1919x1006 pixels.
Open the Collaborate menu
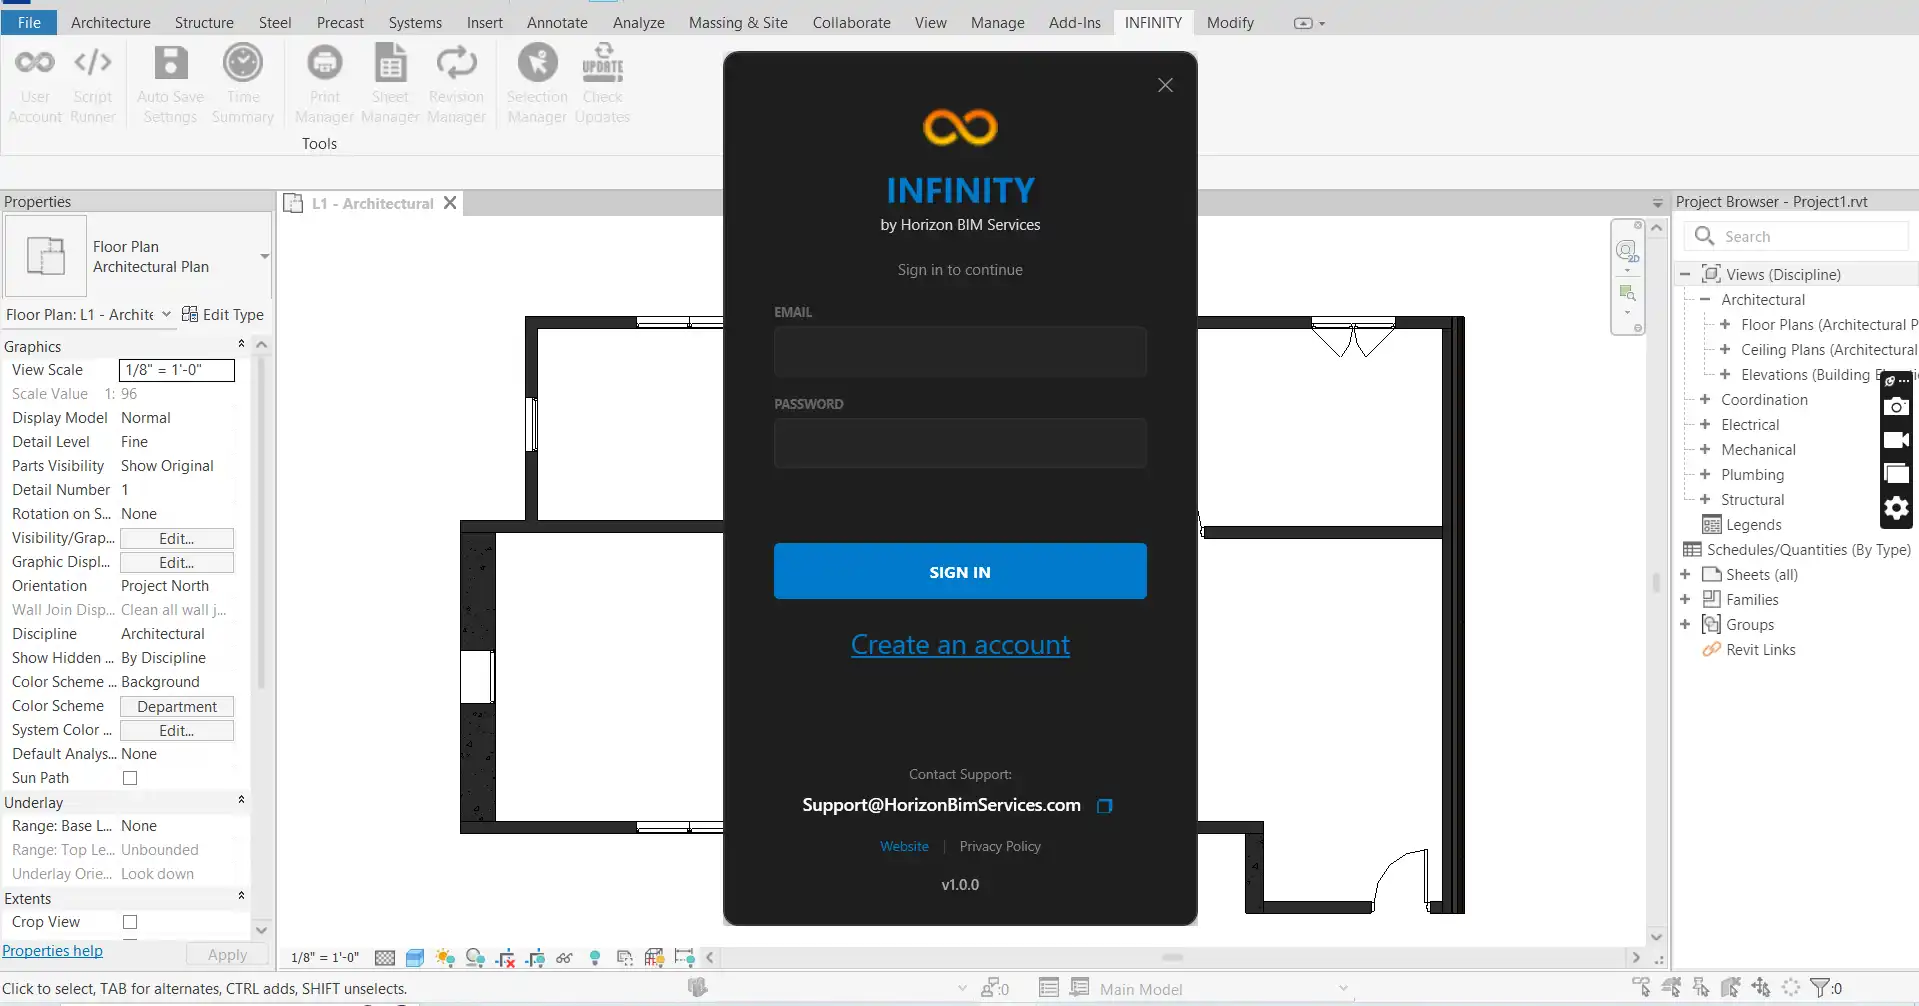(850, 22)
